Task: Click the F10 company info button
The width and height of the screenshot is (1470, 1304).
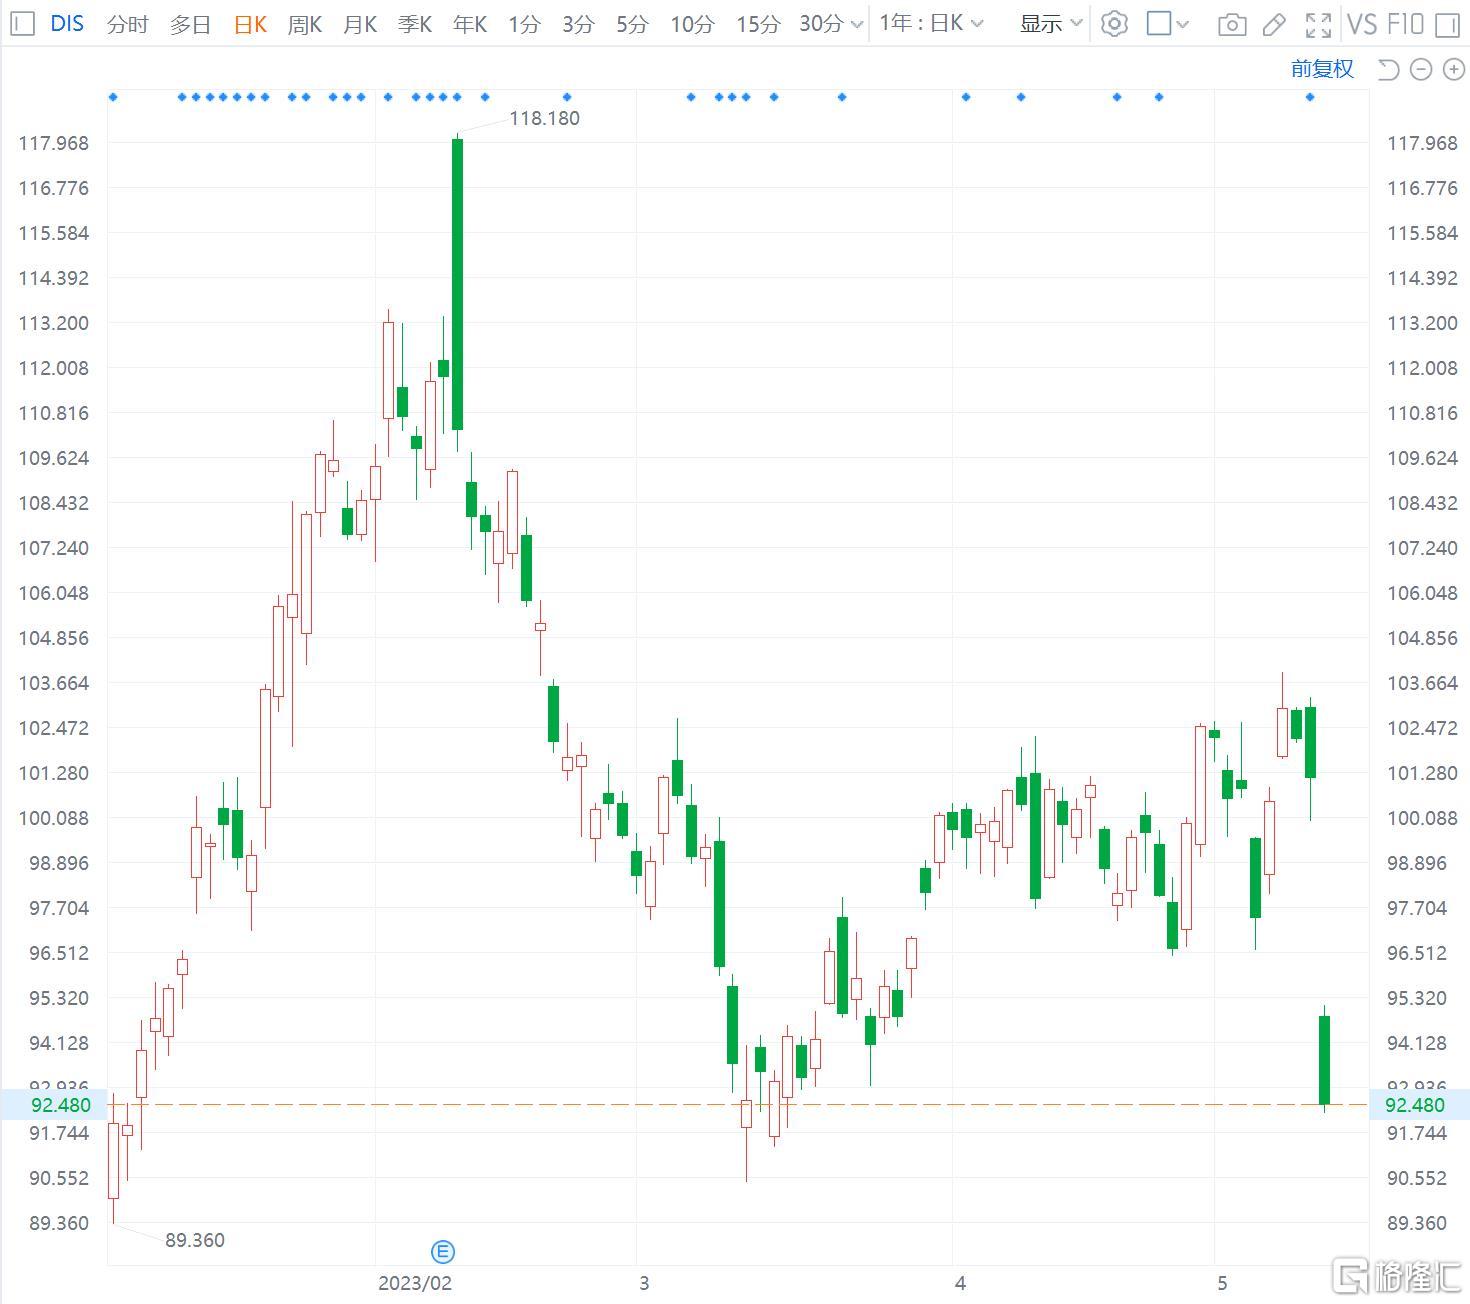Action: click(x=1406, y=24)
